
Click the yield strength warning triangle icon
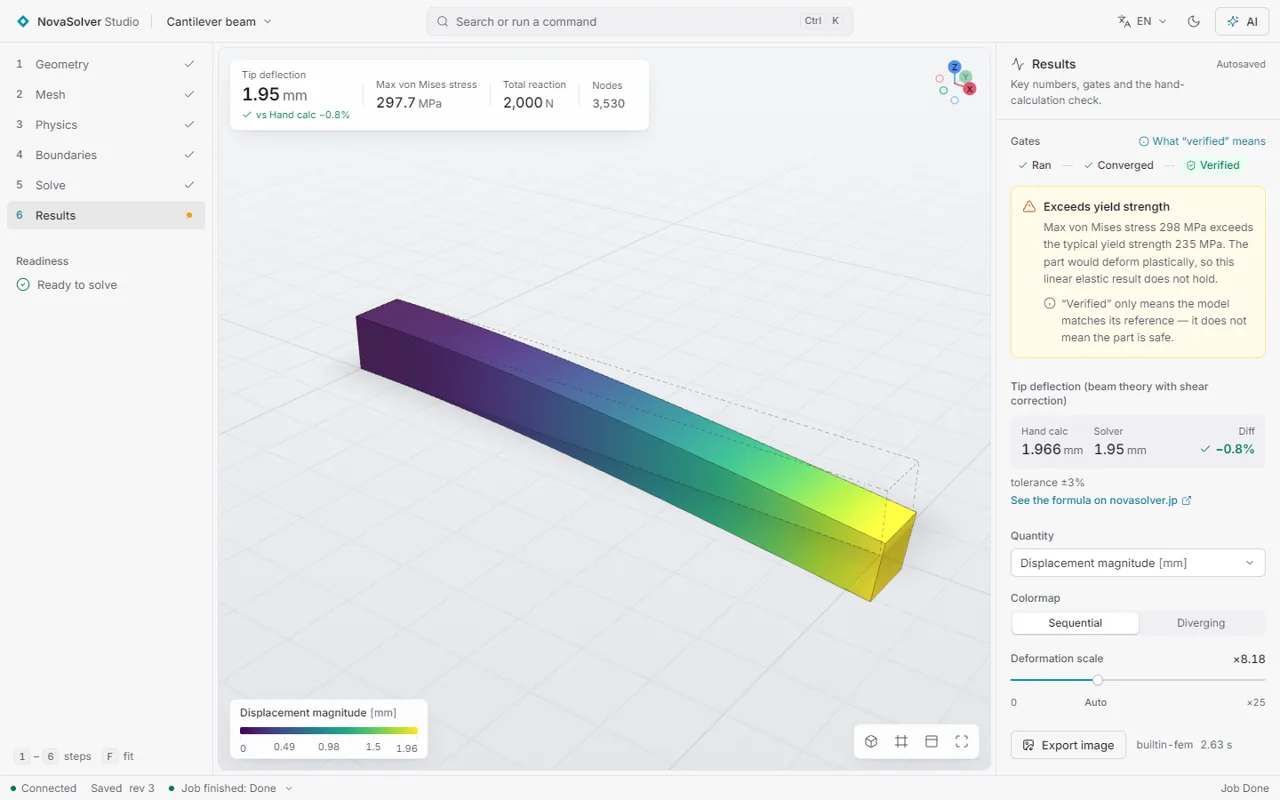[x=1029, y=207]
